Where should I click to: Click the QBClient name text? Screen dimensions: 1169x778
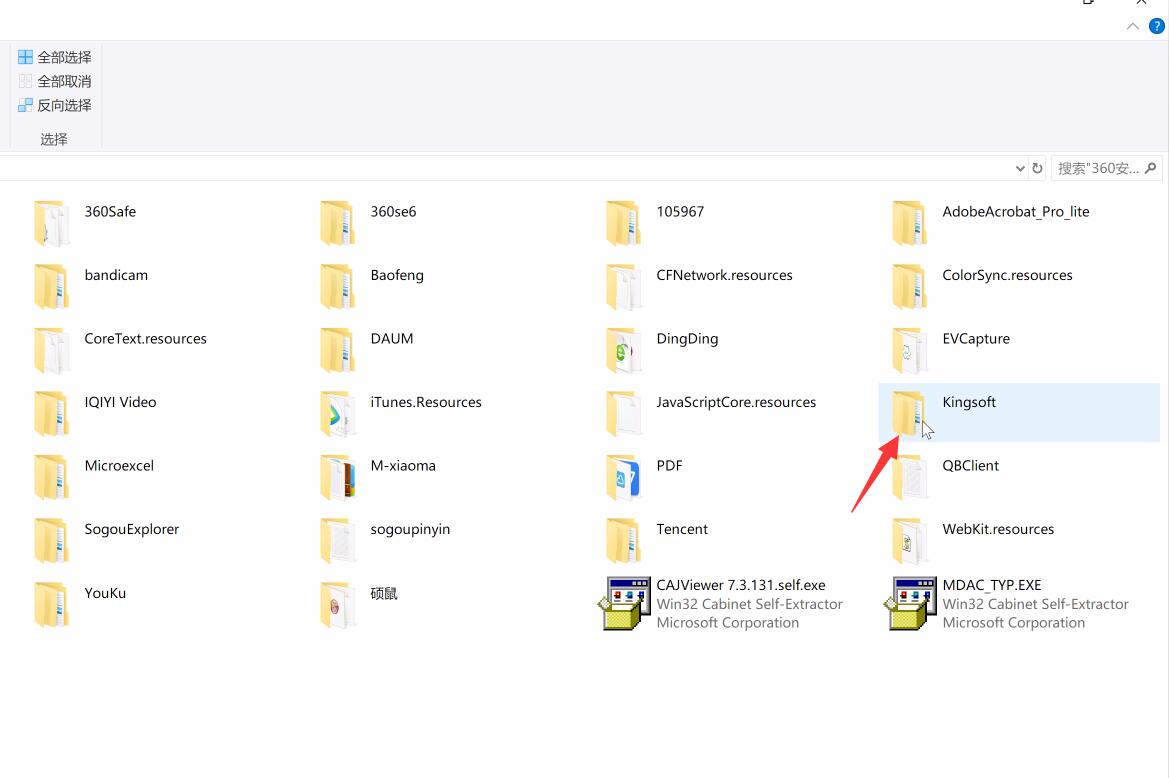[970, 466]
